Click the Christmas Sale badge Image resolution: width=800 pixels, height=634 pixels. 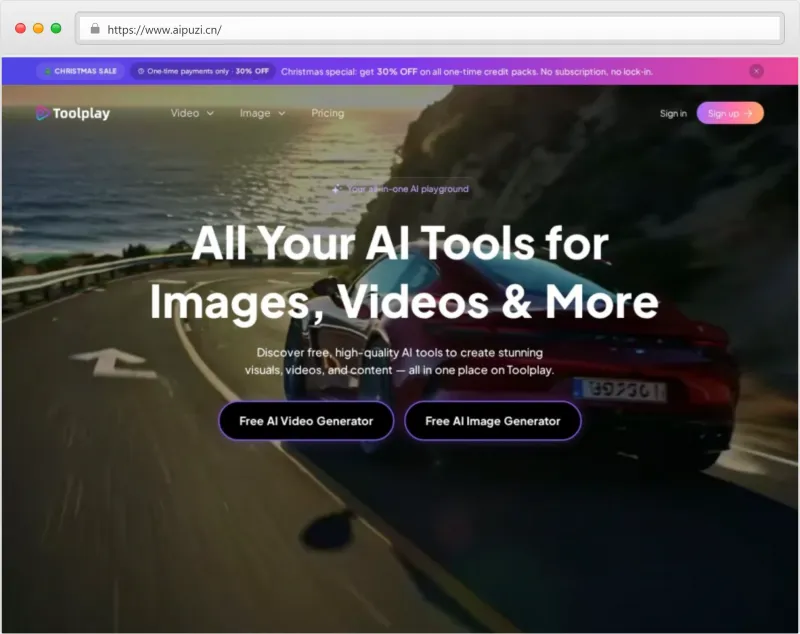pyautogui.click(x=80, y=71)
